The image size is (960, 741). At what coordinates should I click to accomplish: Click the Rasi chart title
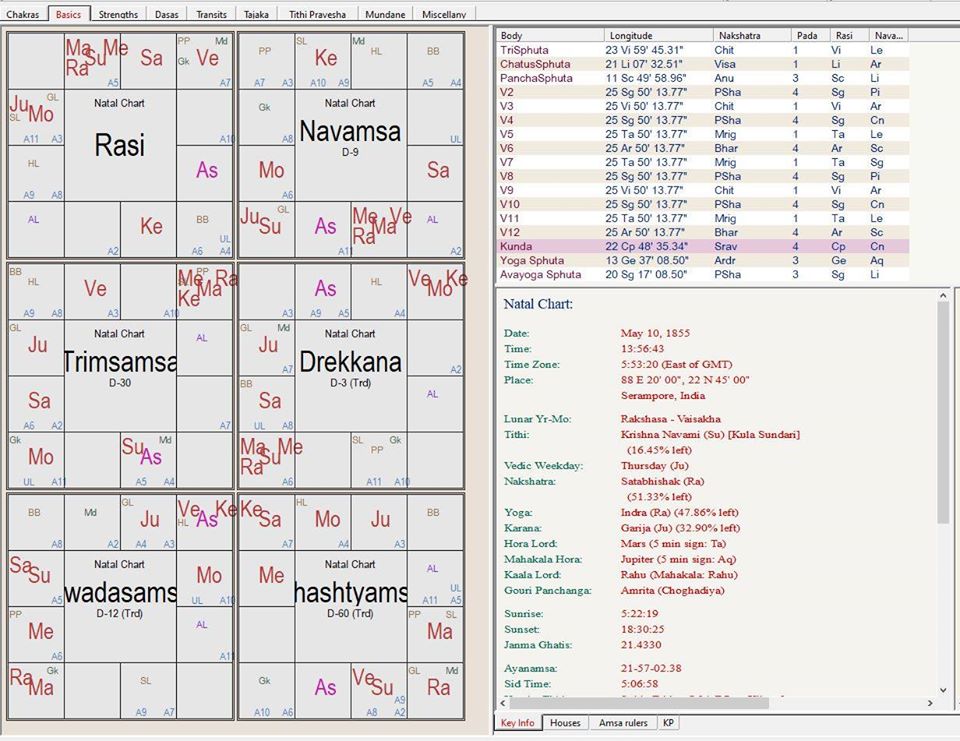(119, 145)
